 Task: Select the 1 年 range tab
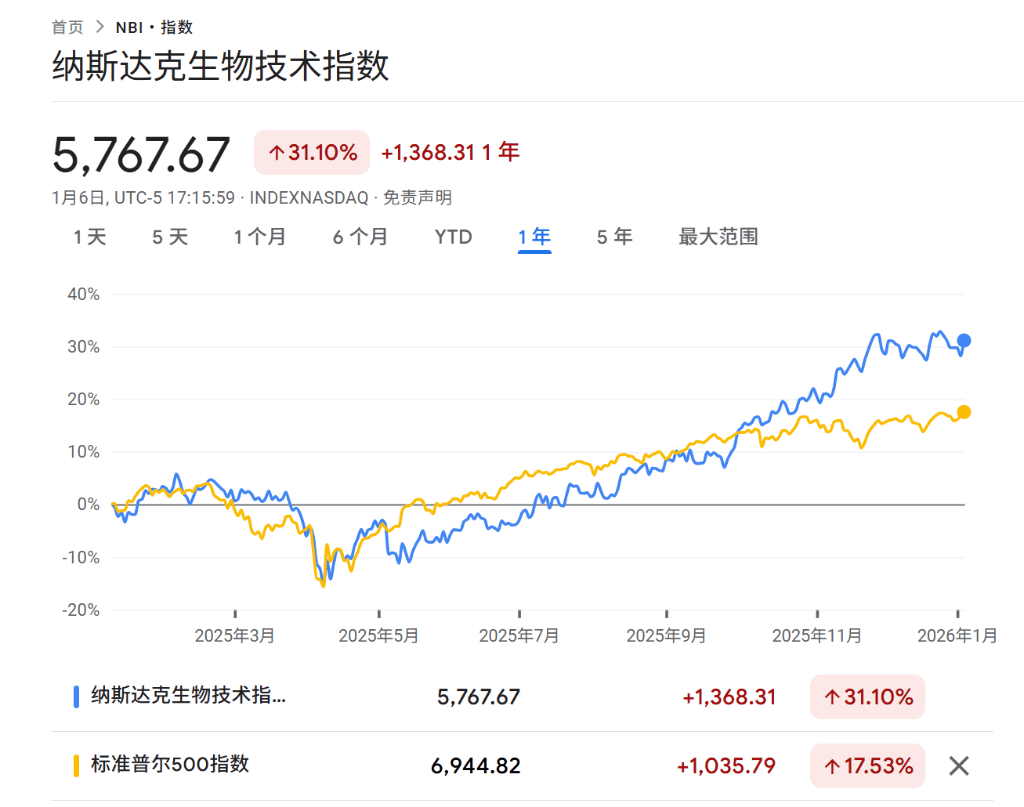coord(534,237)
